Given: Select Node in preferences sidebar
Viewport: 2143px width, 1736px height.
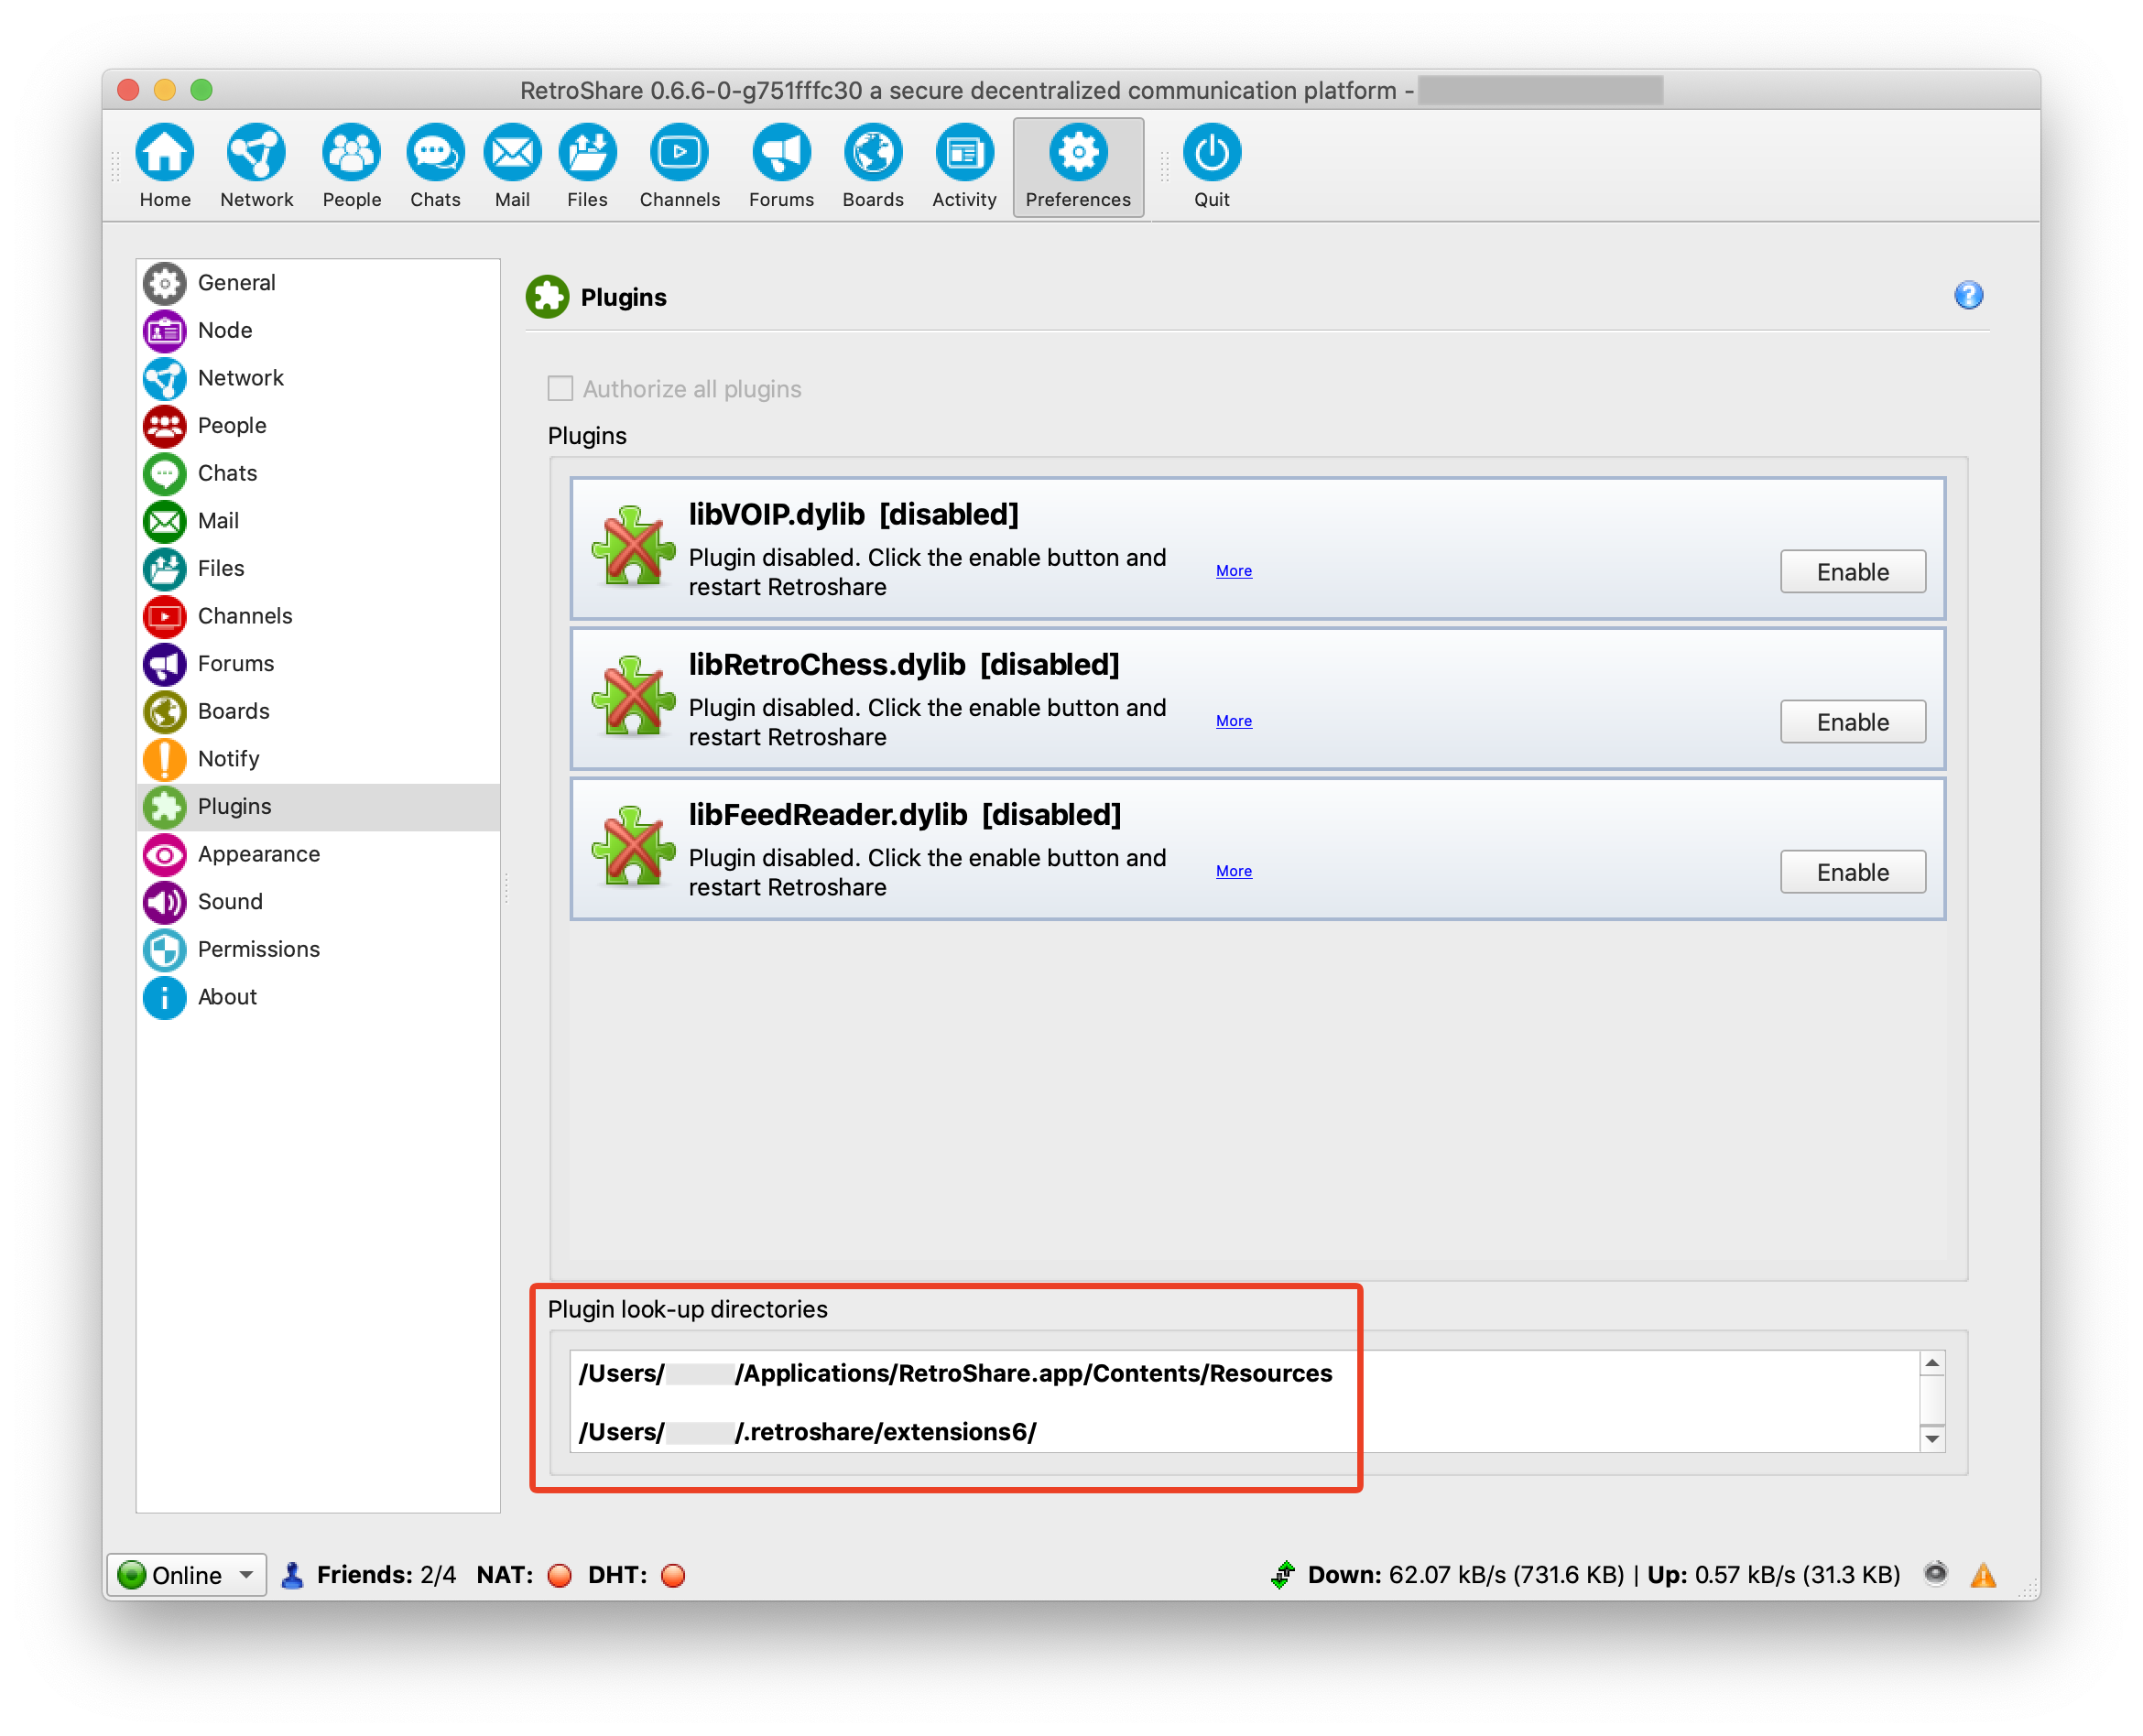Looking at the screenshot, I should tap(318, 330).
